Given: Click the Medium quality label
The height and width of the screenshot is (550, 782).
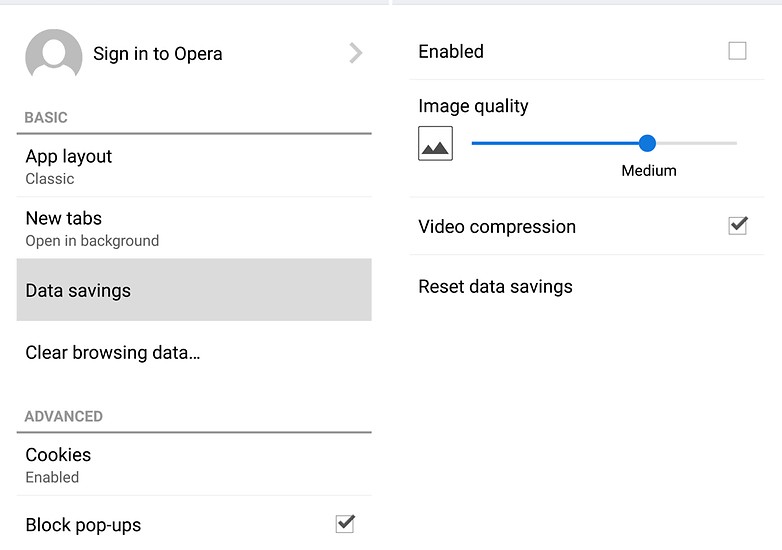Looking at the screenshot, I should click(649, 171).
